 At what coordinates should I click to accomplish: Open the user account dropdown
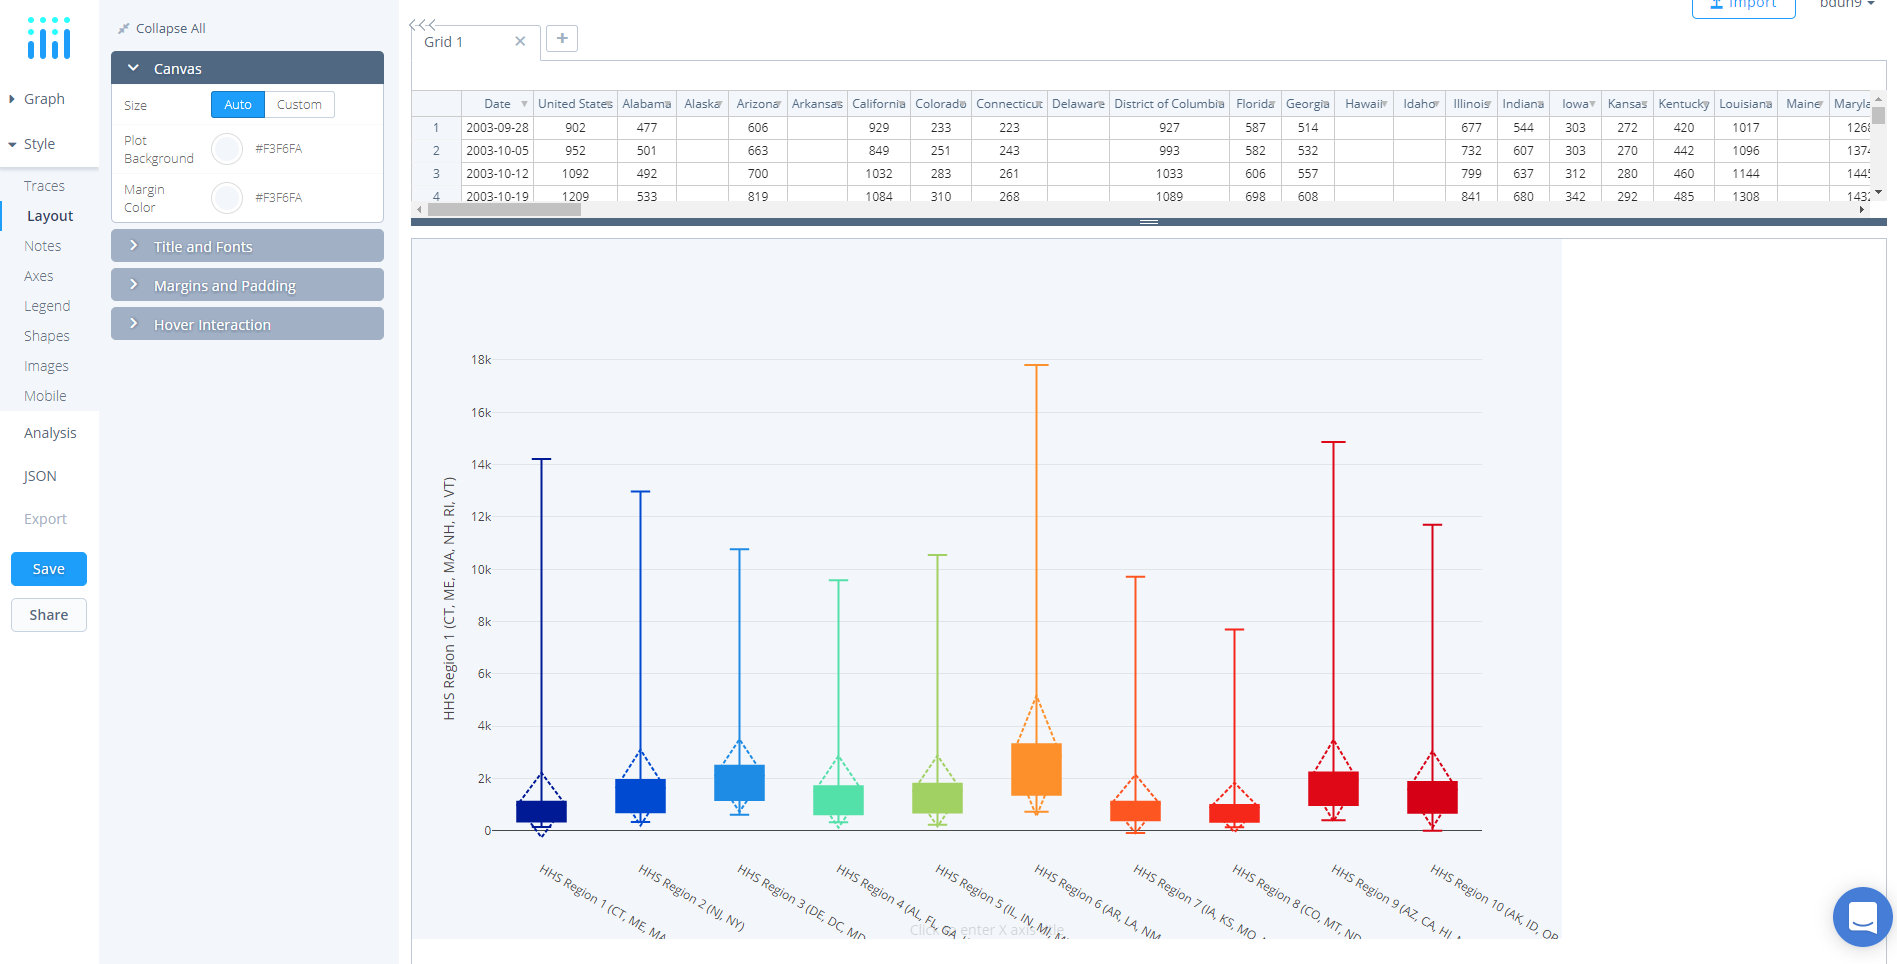coord(1847,4)
